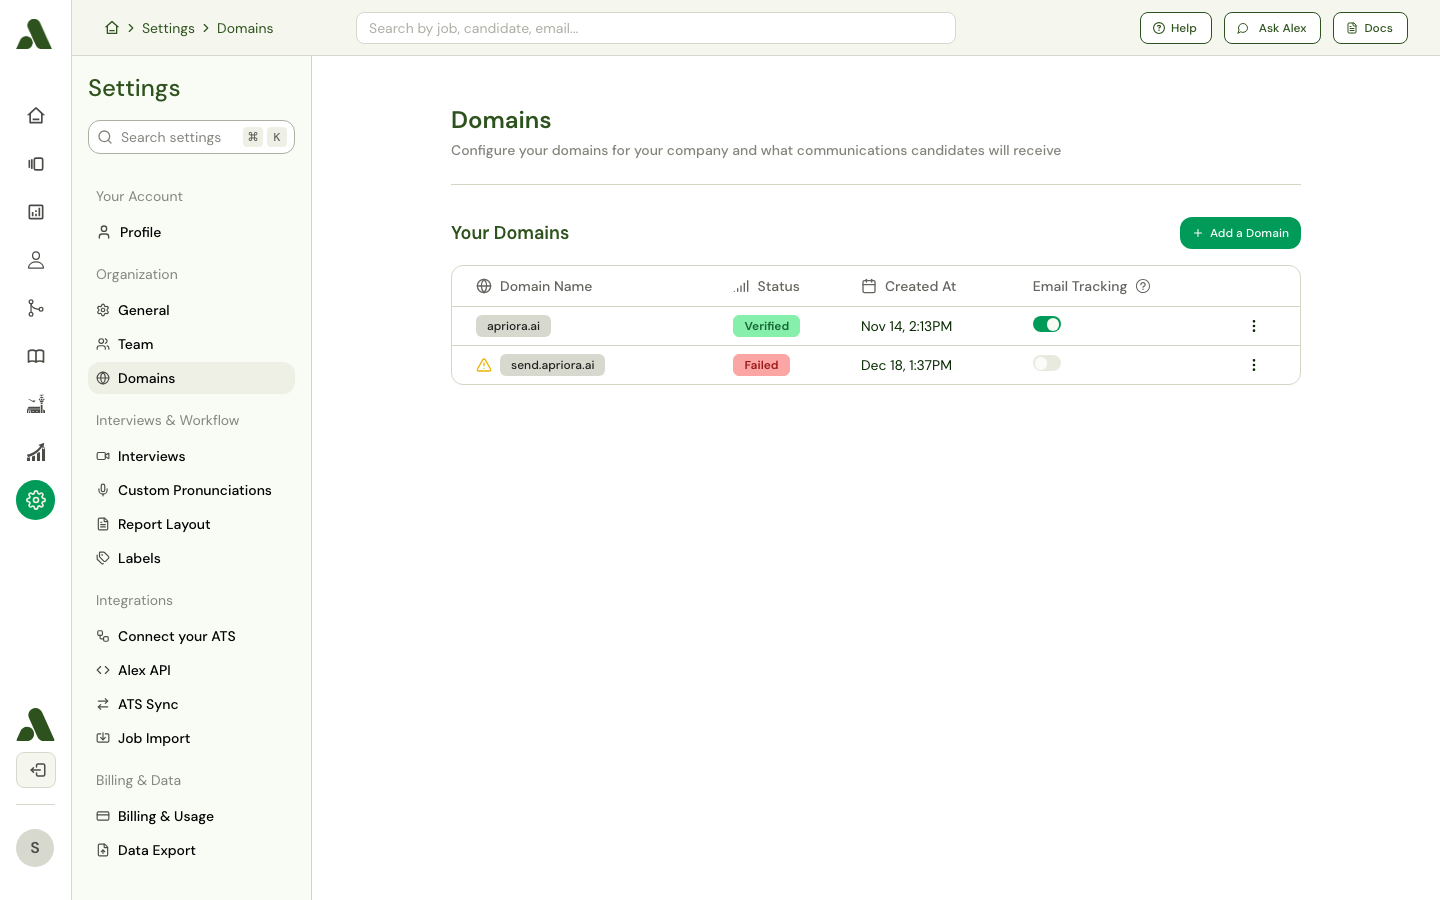
Task: Open the three-dot menu for send.apriora.ai
Action: (1253, 365)
